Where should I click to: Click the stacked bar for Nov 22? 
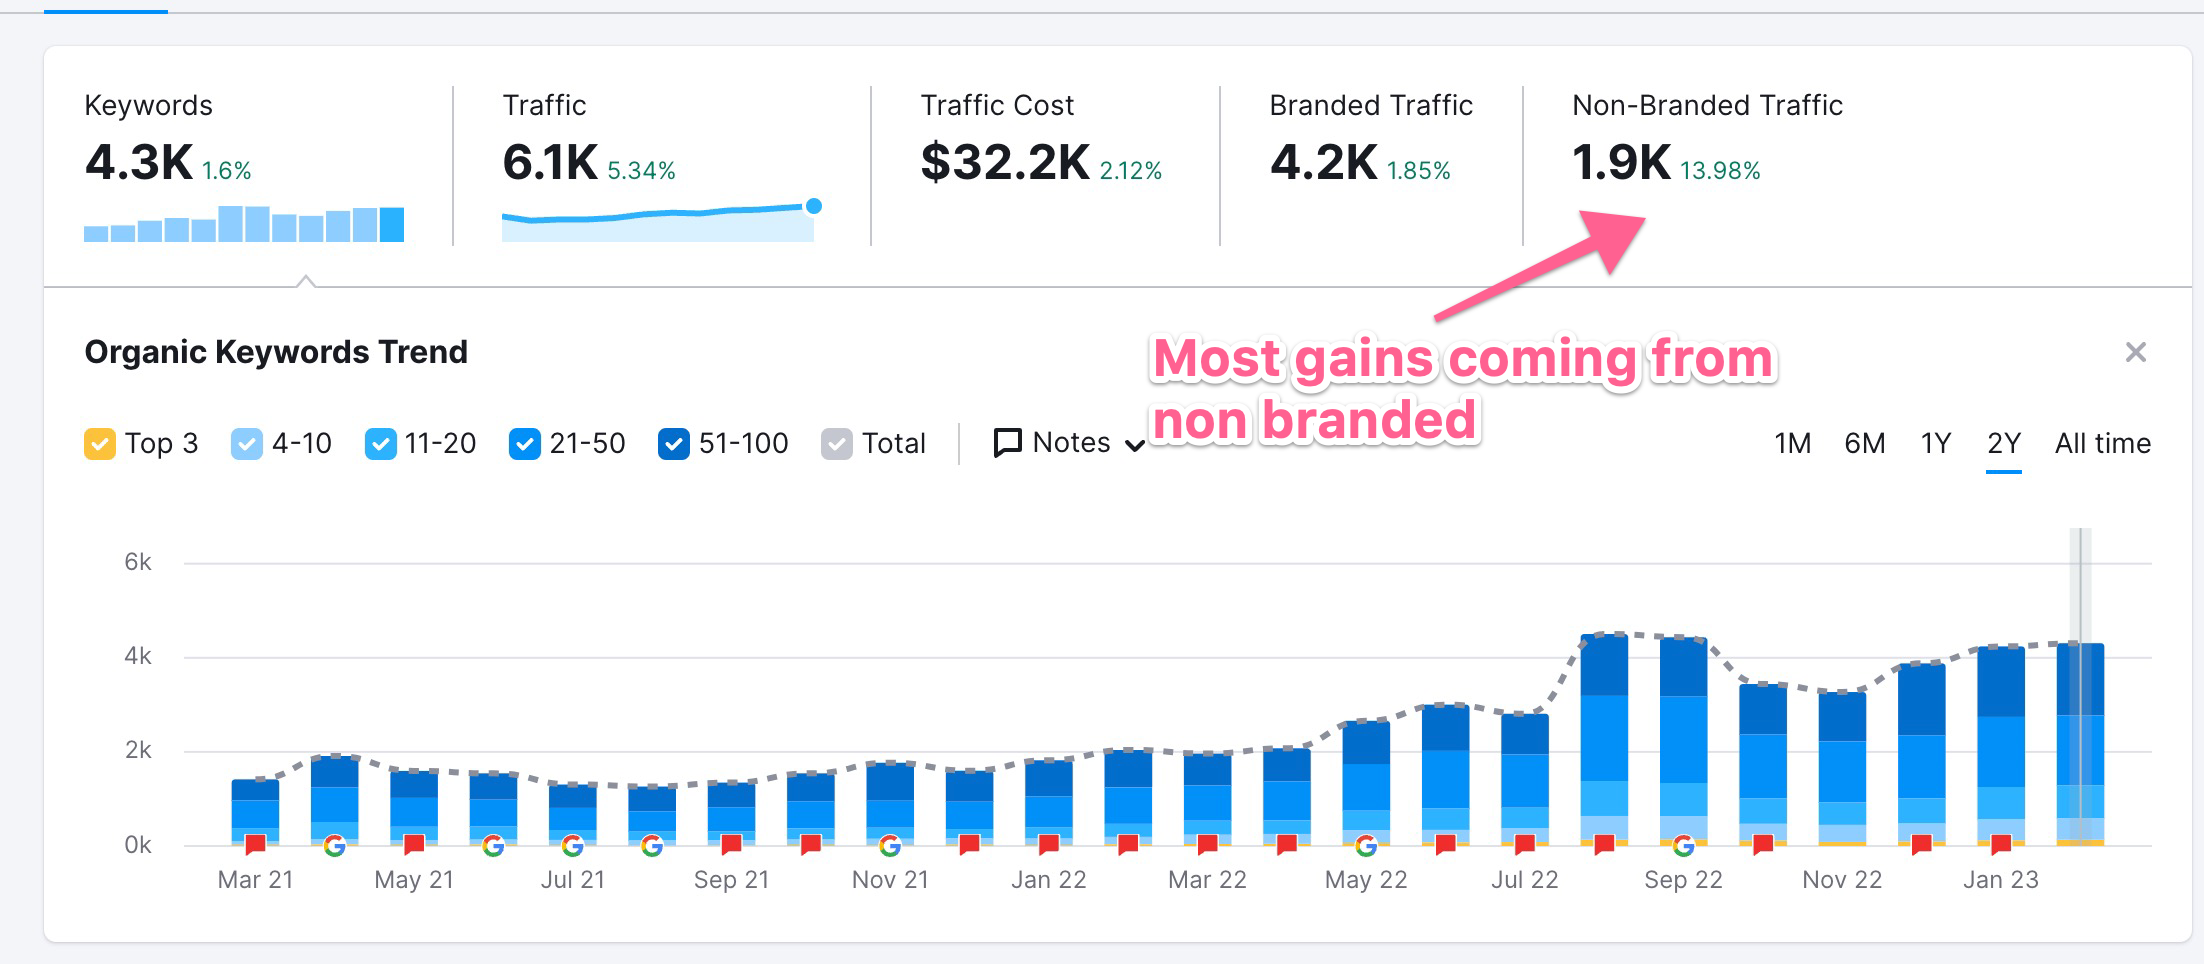(x=1842, y=768)
